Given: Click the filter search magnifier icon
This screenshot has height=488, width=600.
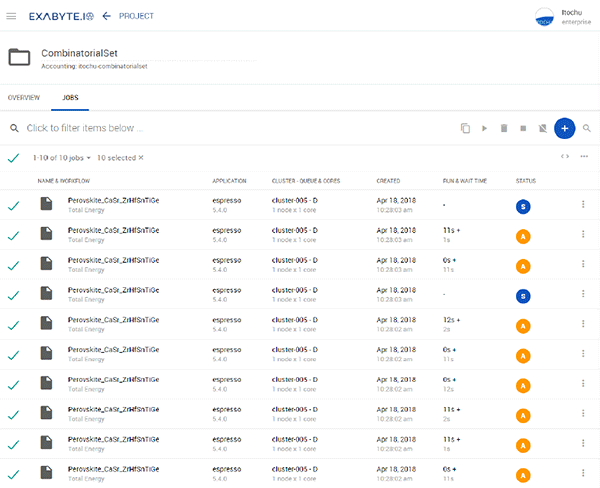Looking at the screenshot, I should tap(14, 128).
